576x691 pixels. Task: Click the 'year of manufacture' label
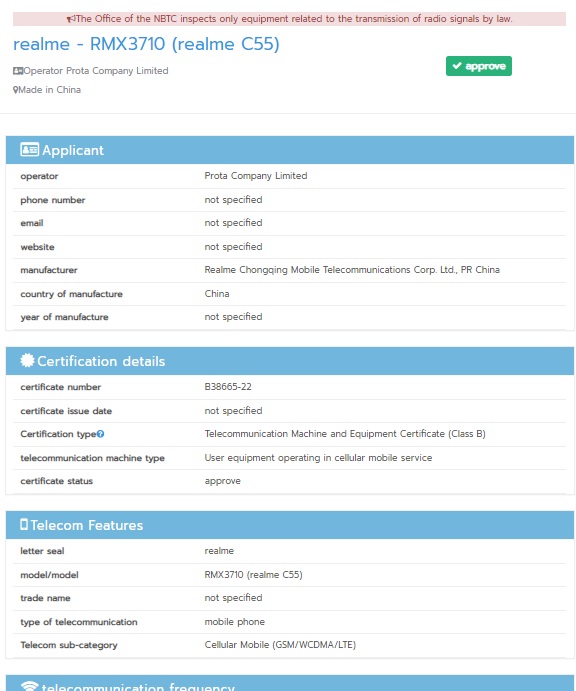coord(64,317)
